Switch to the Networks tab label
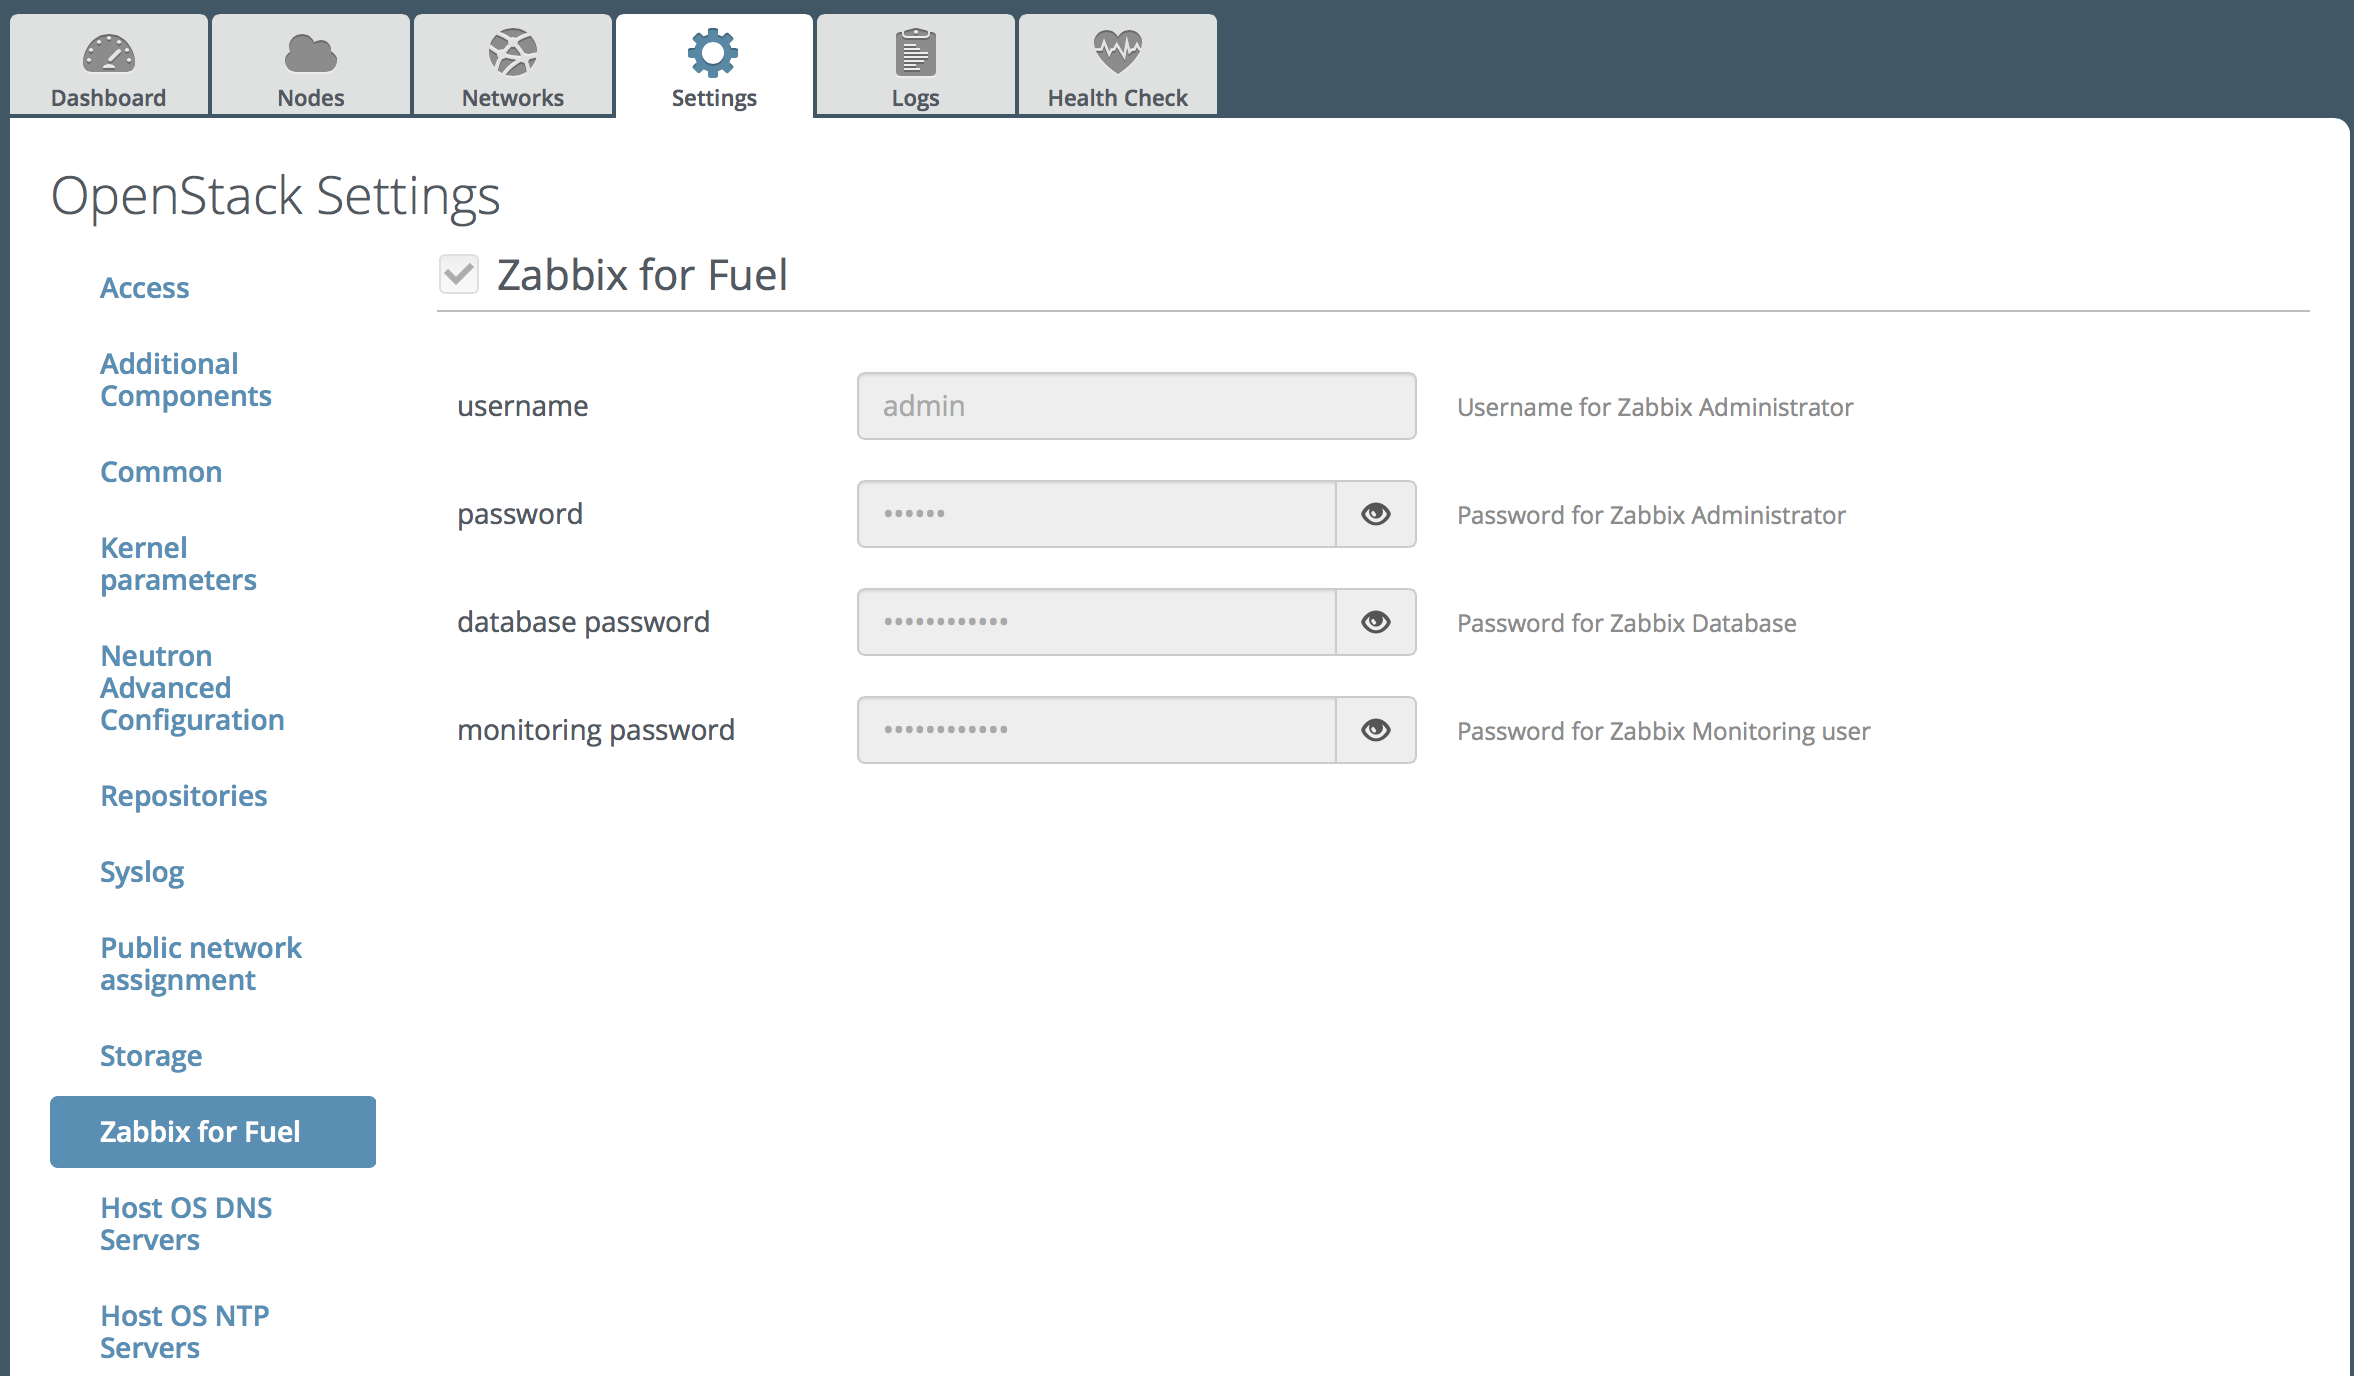Viewport: 2354px width, 1376px height. pos(513,98)
